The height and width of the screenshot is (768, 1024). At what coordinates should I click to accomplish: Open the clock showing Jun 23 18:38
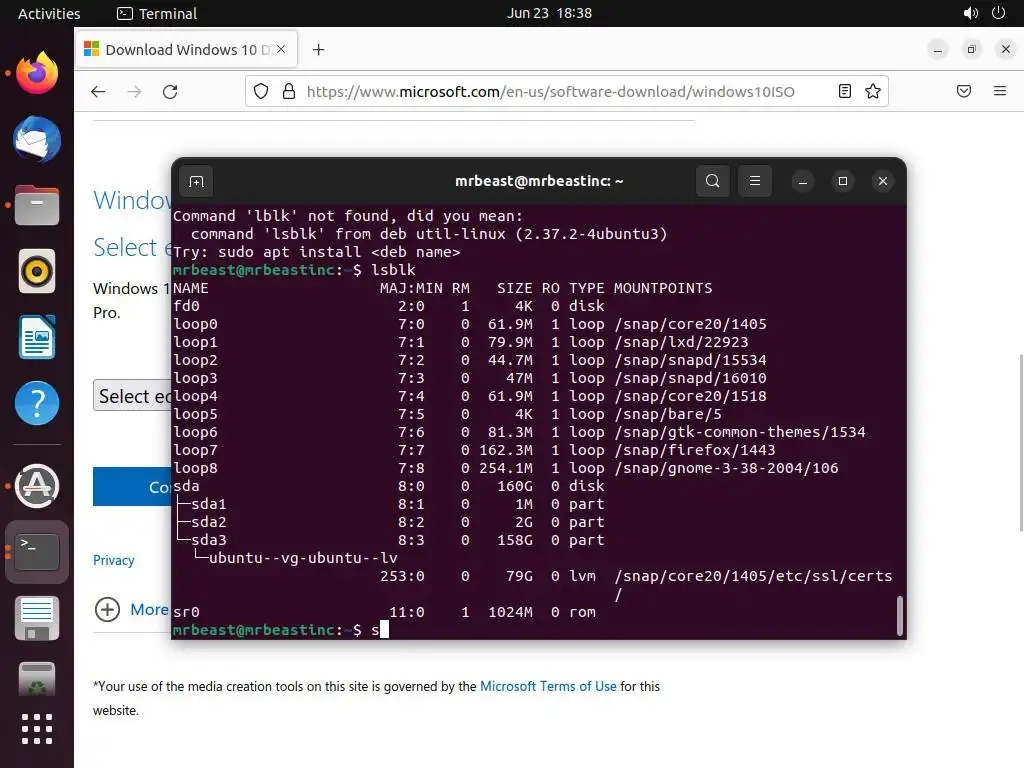[549, 13]
